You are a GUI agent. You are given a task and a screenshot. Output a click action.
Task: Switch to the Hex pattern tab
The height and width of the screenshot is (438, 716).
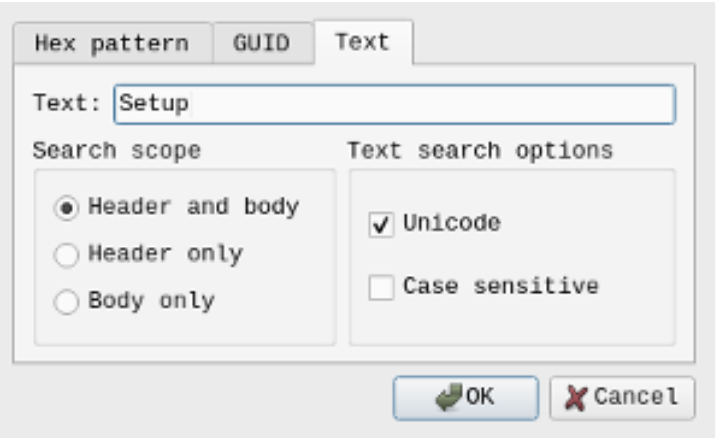[111, 43]
